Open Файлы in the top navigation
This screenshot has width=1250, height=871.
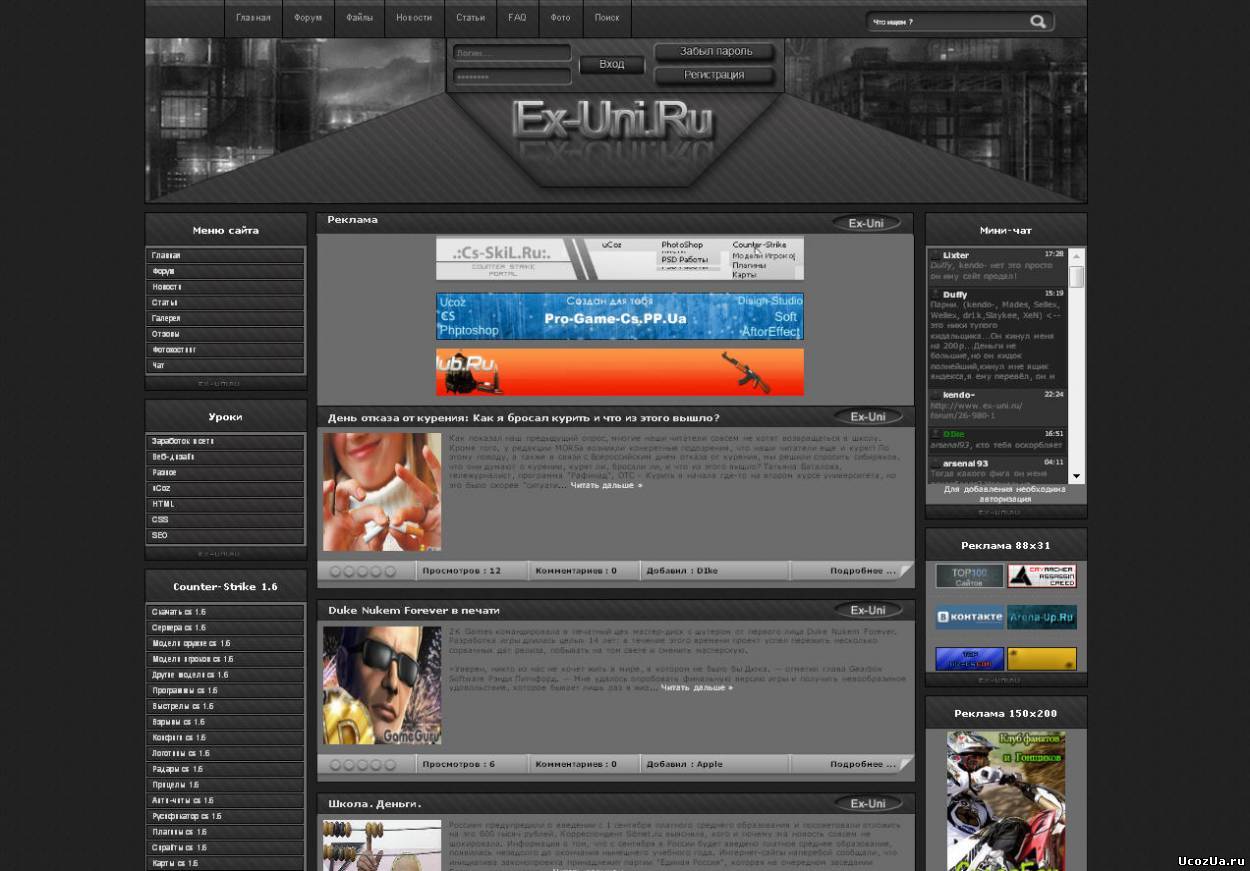(x=360, y=18)
